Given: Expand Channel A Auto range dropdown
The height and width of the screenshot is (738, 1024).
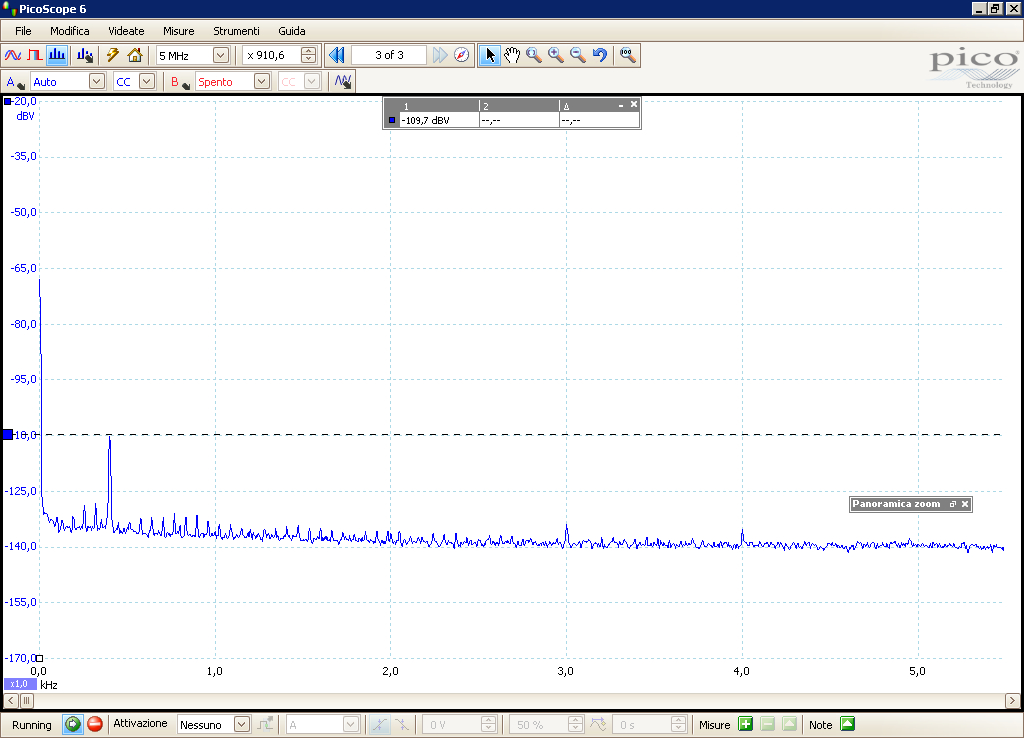Looking at the screenshot, I should [x=97, y=82].
